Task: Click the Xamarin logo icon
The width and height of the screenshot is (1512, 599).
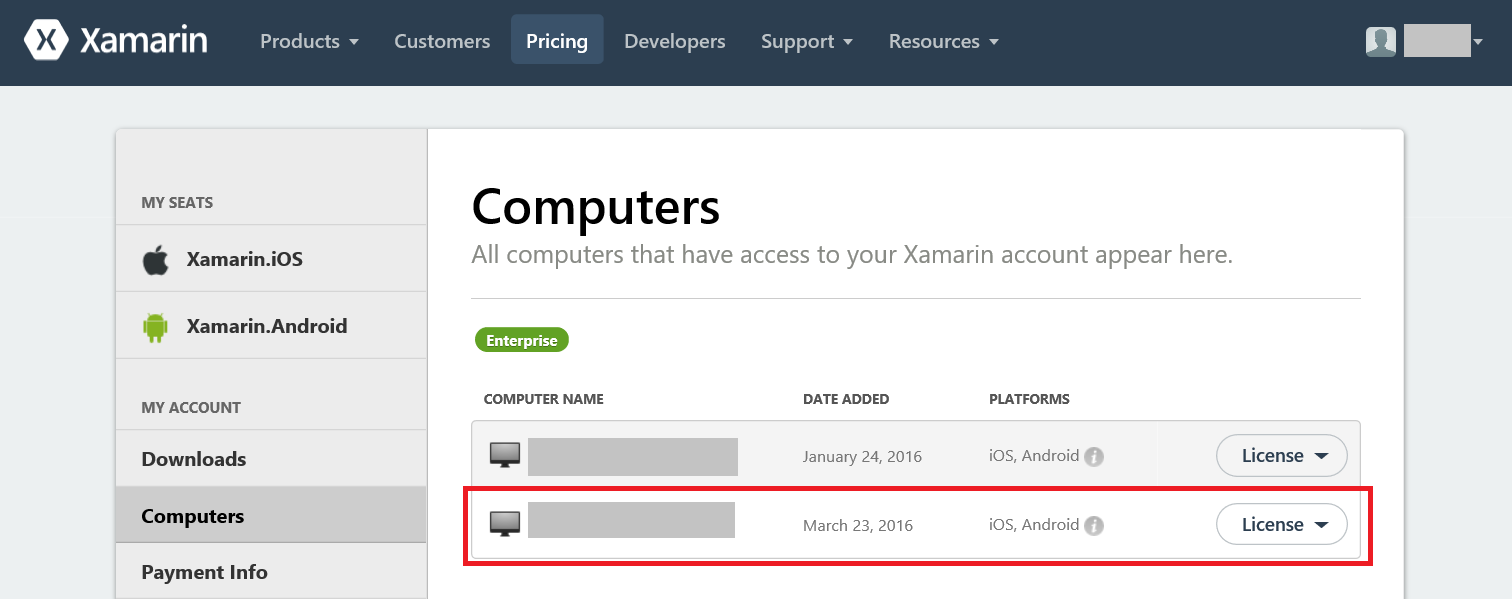Action: pyautogui.click(x=46, y=41)
